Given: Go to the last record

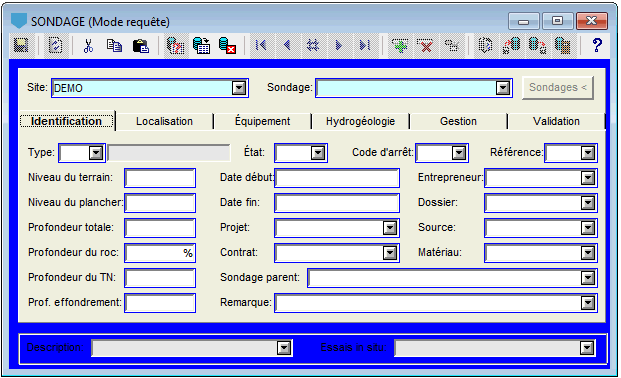Looking at the screenshot, I should (x=365, y=46).
